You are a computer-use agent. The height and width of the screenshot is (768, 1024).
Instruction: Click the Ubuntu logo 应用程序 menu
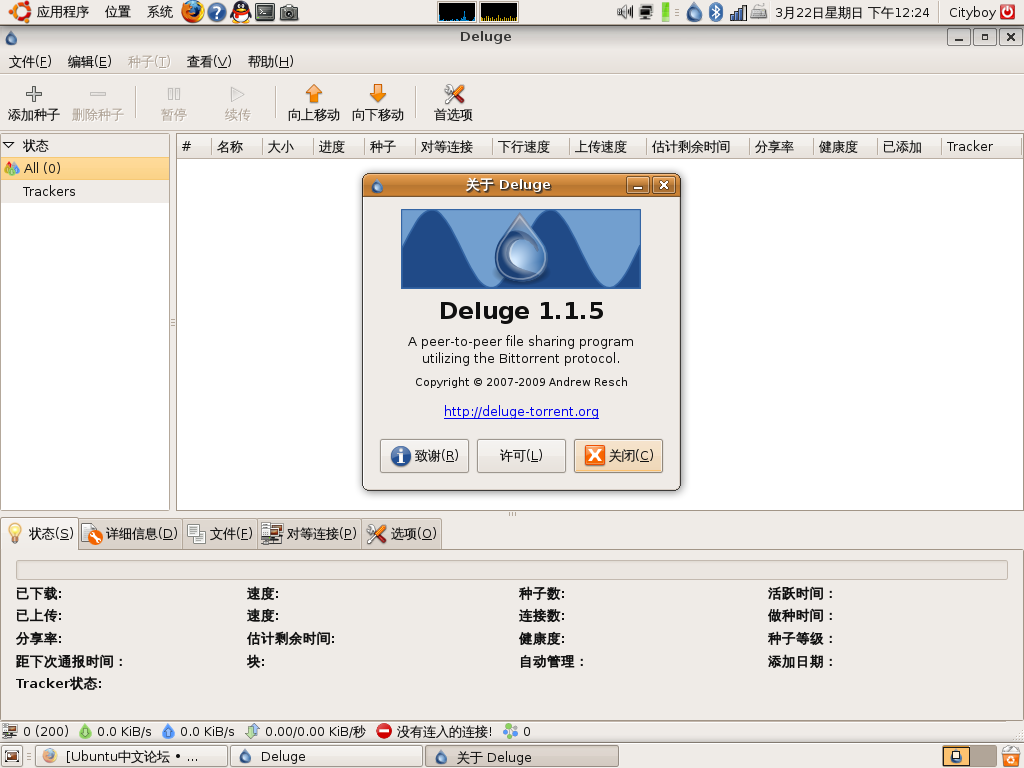point(49,12)
